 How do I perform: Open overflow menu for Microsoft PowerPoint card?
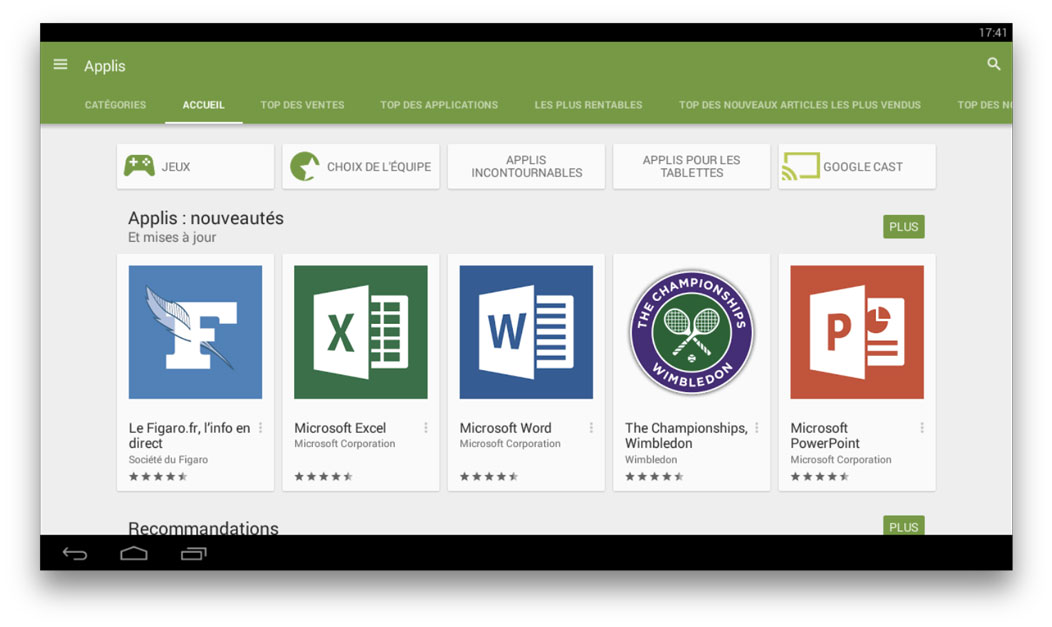[x=922, y=428]
